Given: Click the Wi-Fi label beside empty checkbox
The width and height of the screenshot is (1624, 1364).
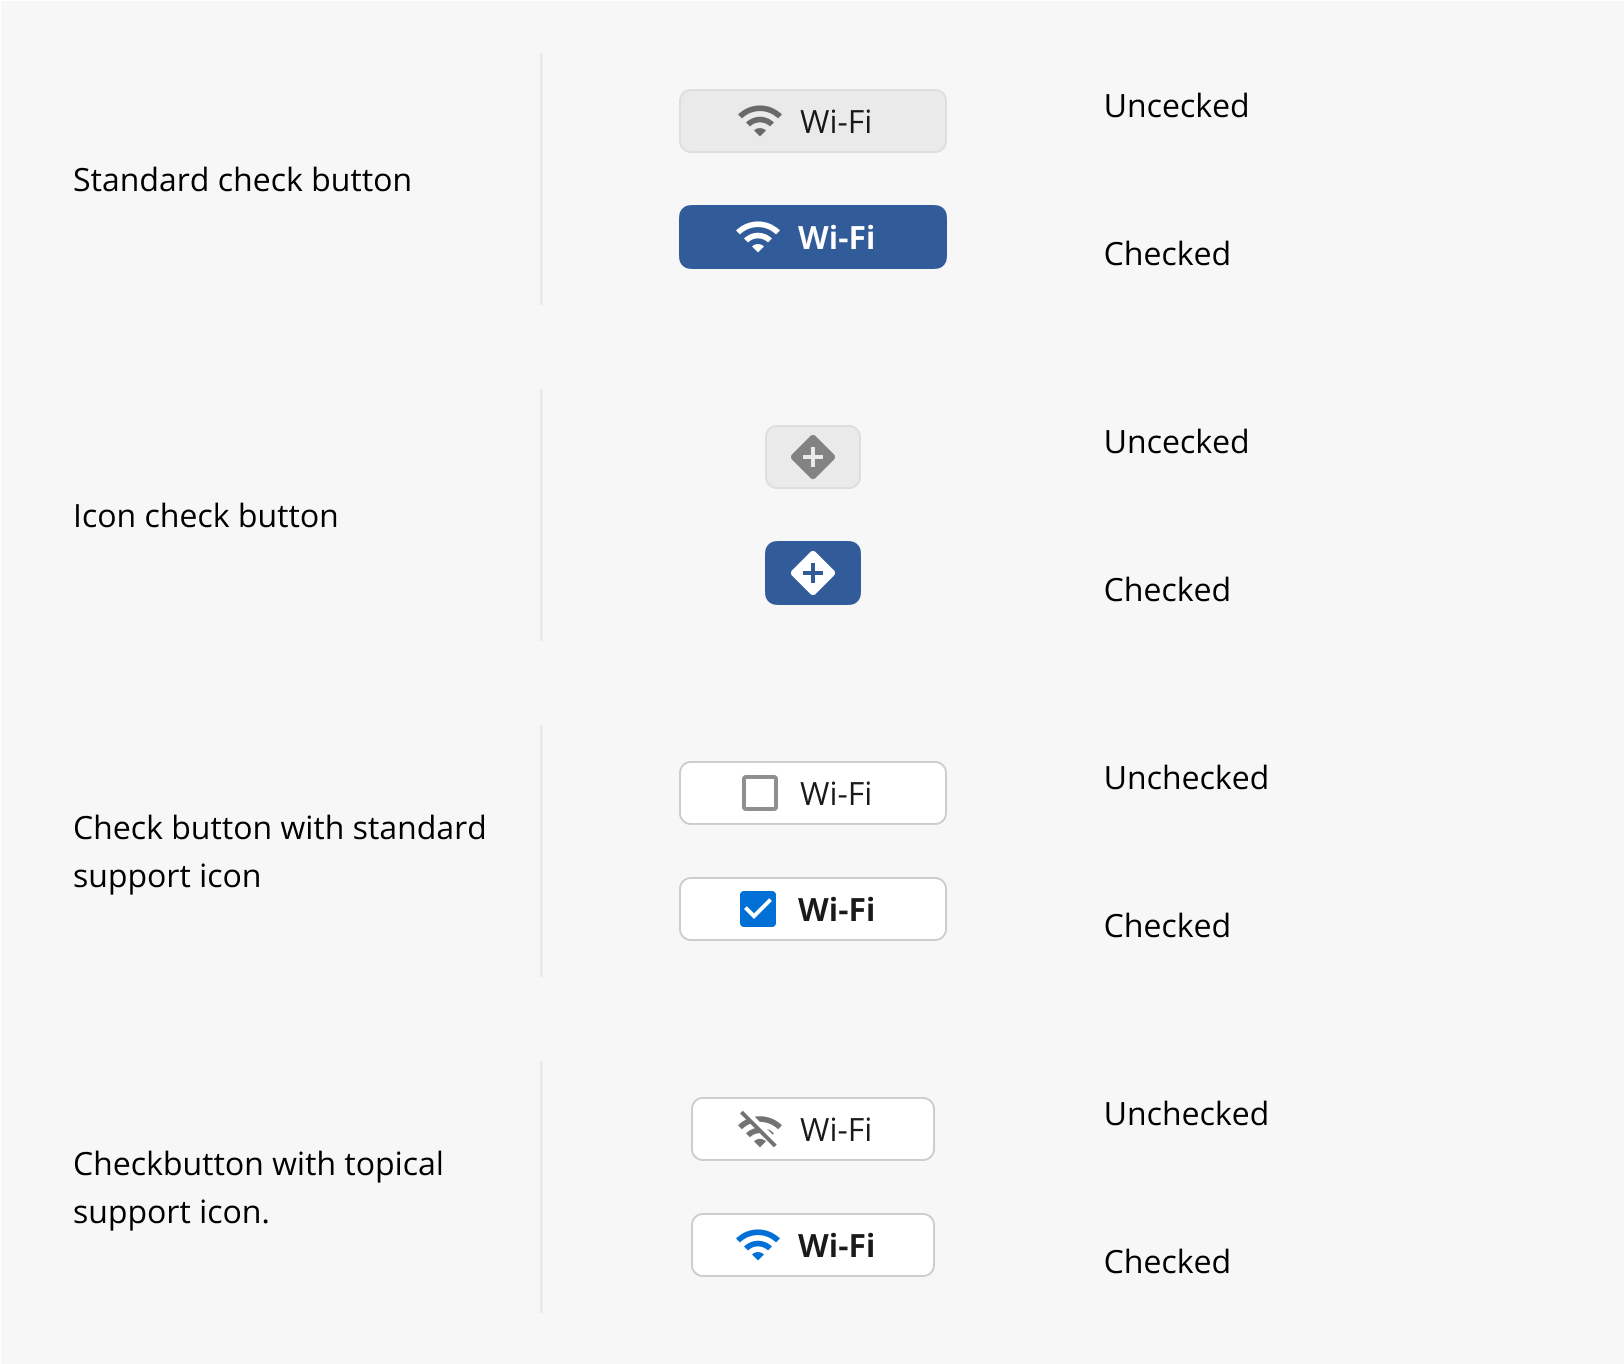Looking at the screenshot, I should (x=836, y=793).
